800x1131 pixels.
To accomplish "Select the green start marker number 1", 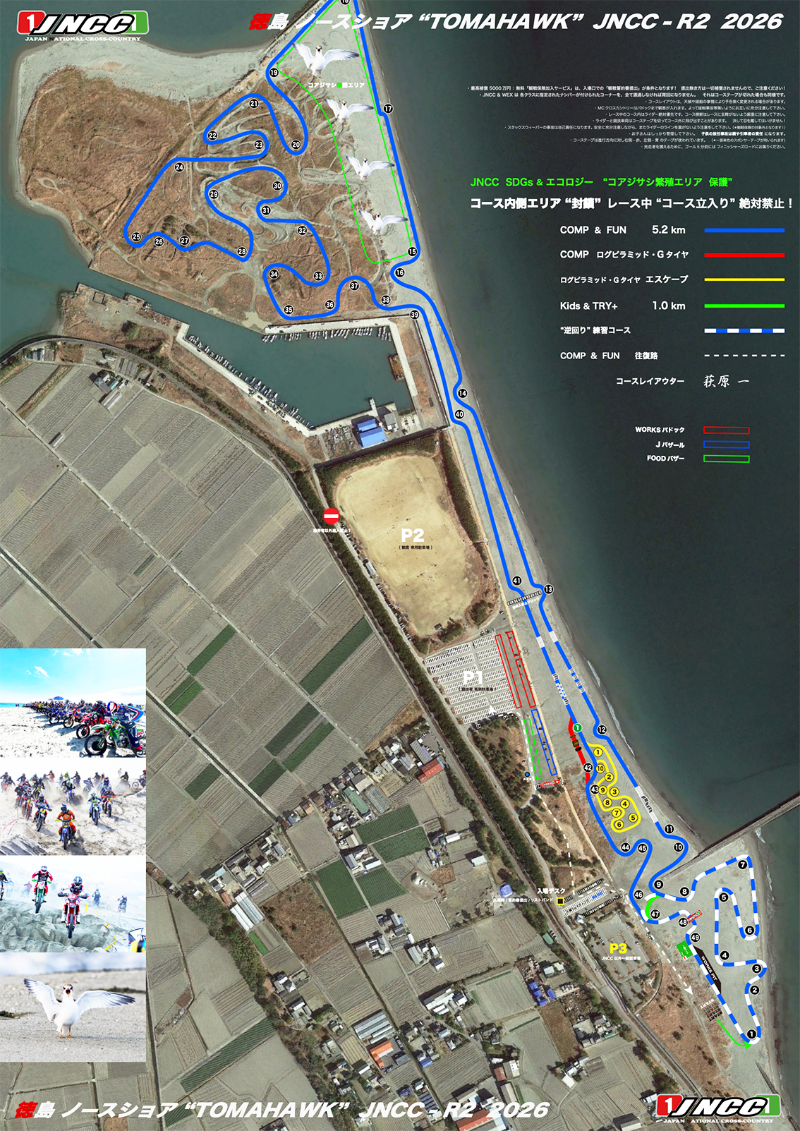I will 577,727.
